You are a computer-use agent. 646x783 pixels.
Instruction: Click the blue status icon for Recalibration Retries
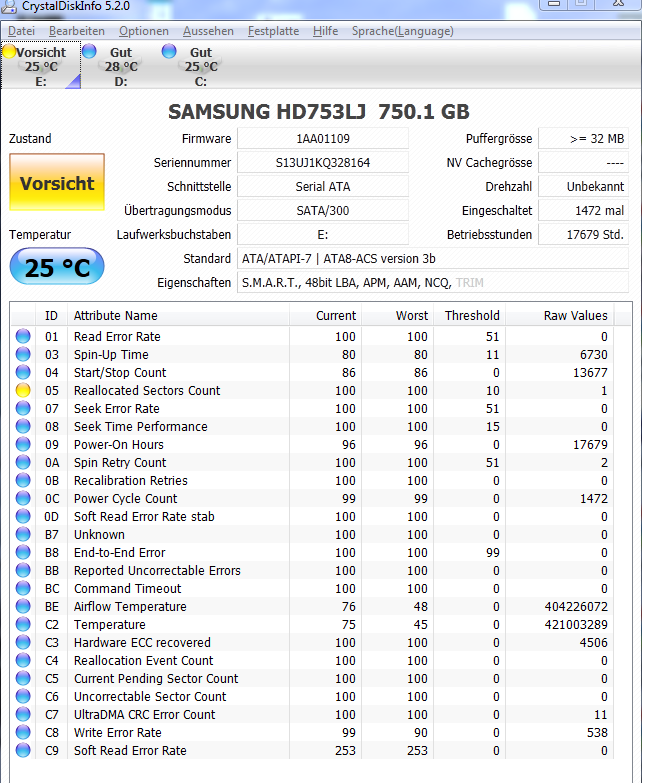pyautogui.click(x=23, y=480)
